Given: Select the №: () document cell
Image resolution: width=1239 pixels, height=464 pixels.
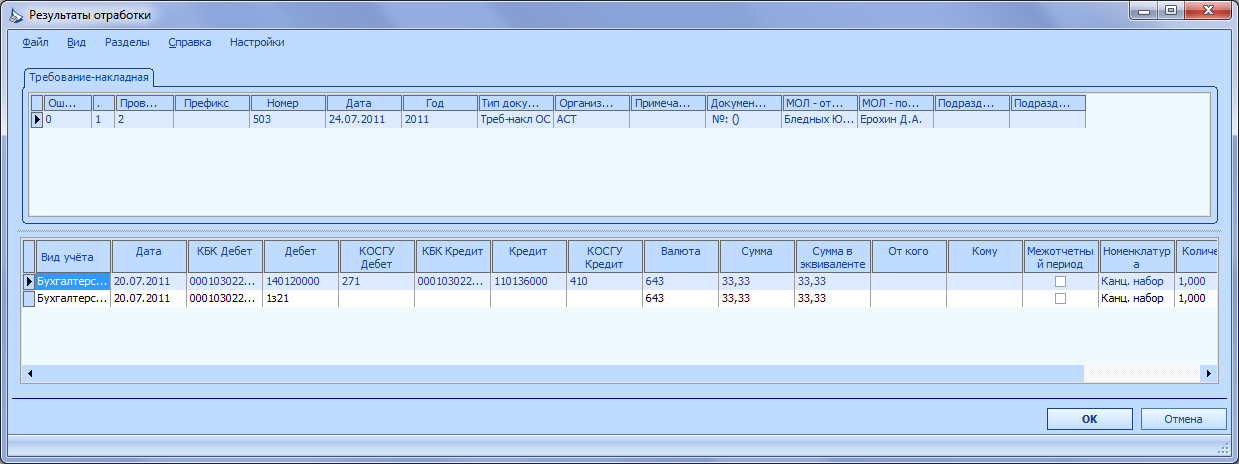Looking at the screenshot, I should 744,119.
